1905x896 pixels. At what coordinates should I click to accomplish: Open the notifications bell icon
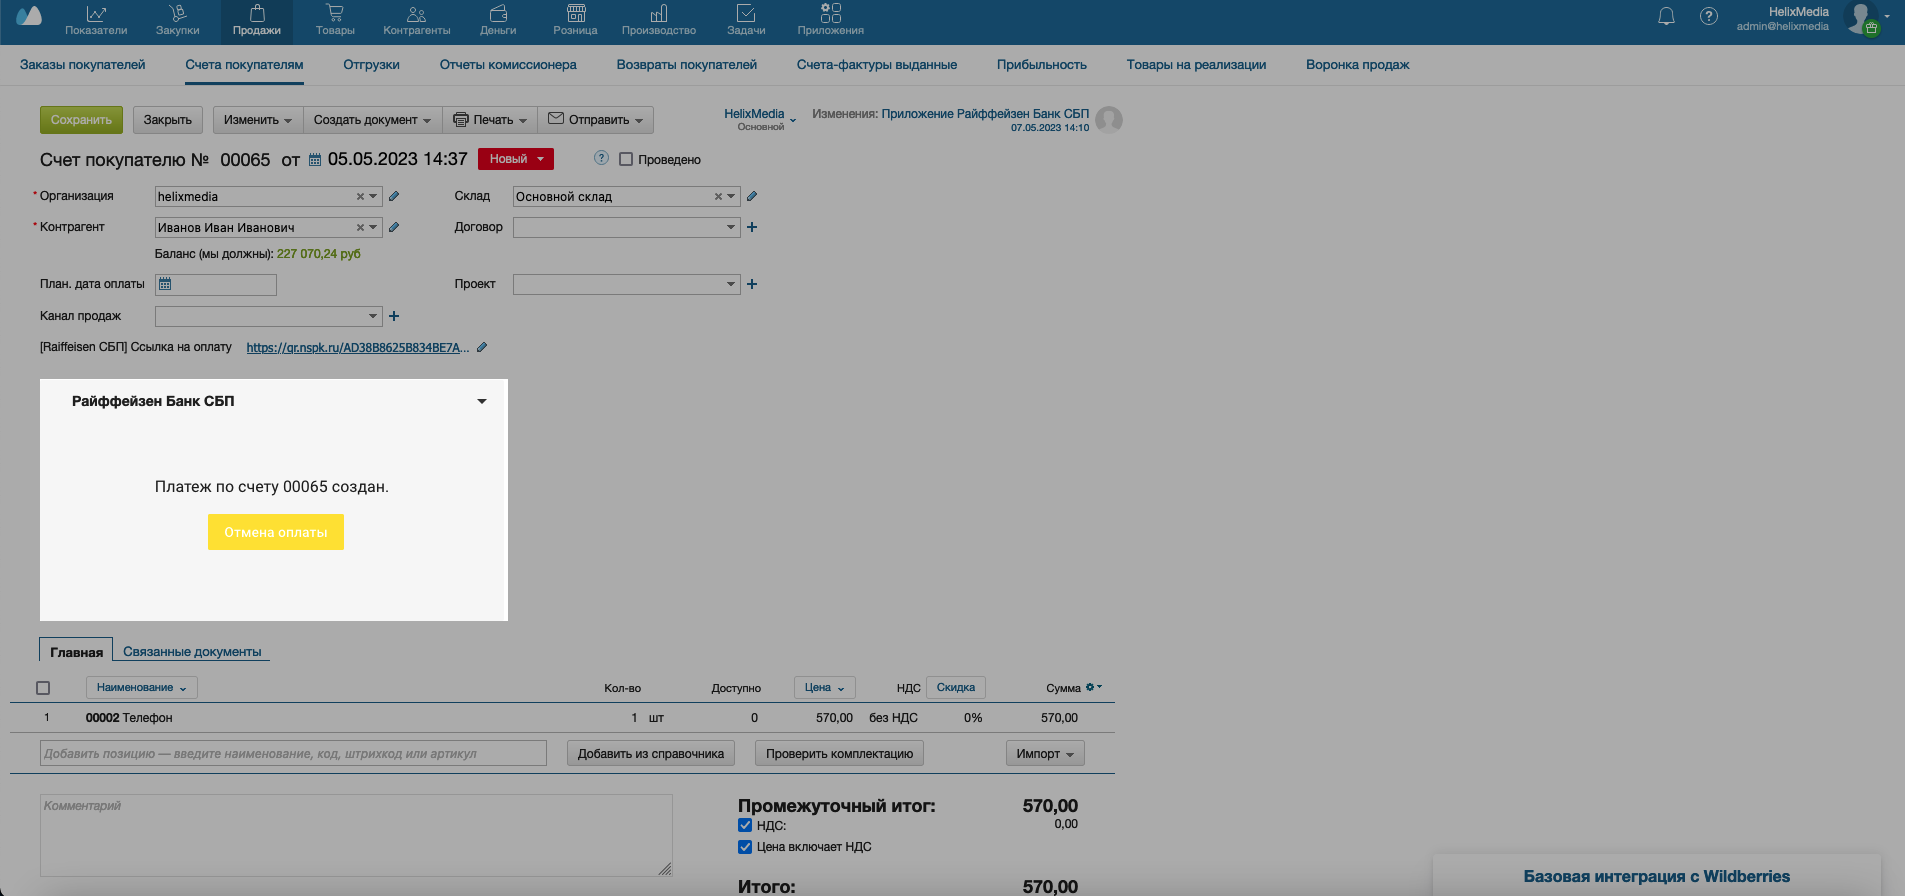point(1666,16)
